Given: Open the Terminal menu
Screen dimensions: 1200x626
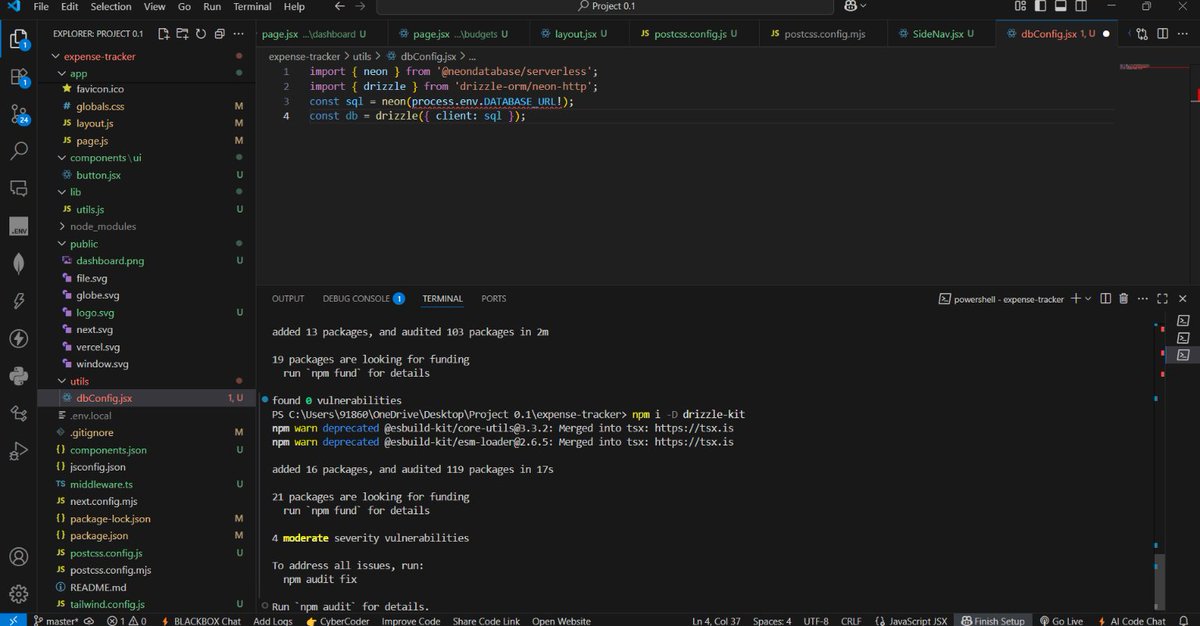Looking at the screenshot, I should [x=253, y=7].
